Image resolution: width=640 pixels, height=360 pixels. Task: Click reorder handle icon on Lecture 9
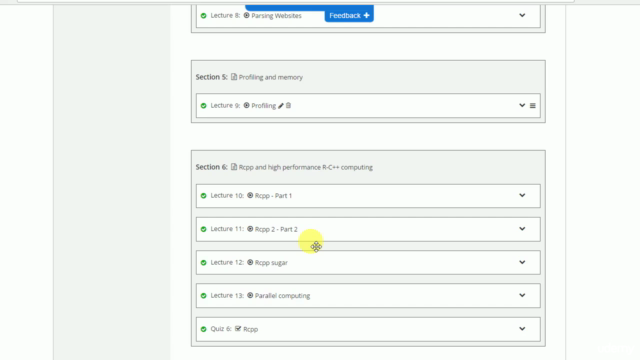pos(533,106)
